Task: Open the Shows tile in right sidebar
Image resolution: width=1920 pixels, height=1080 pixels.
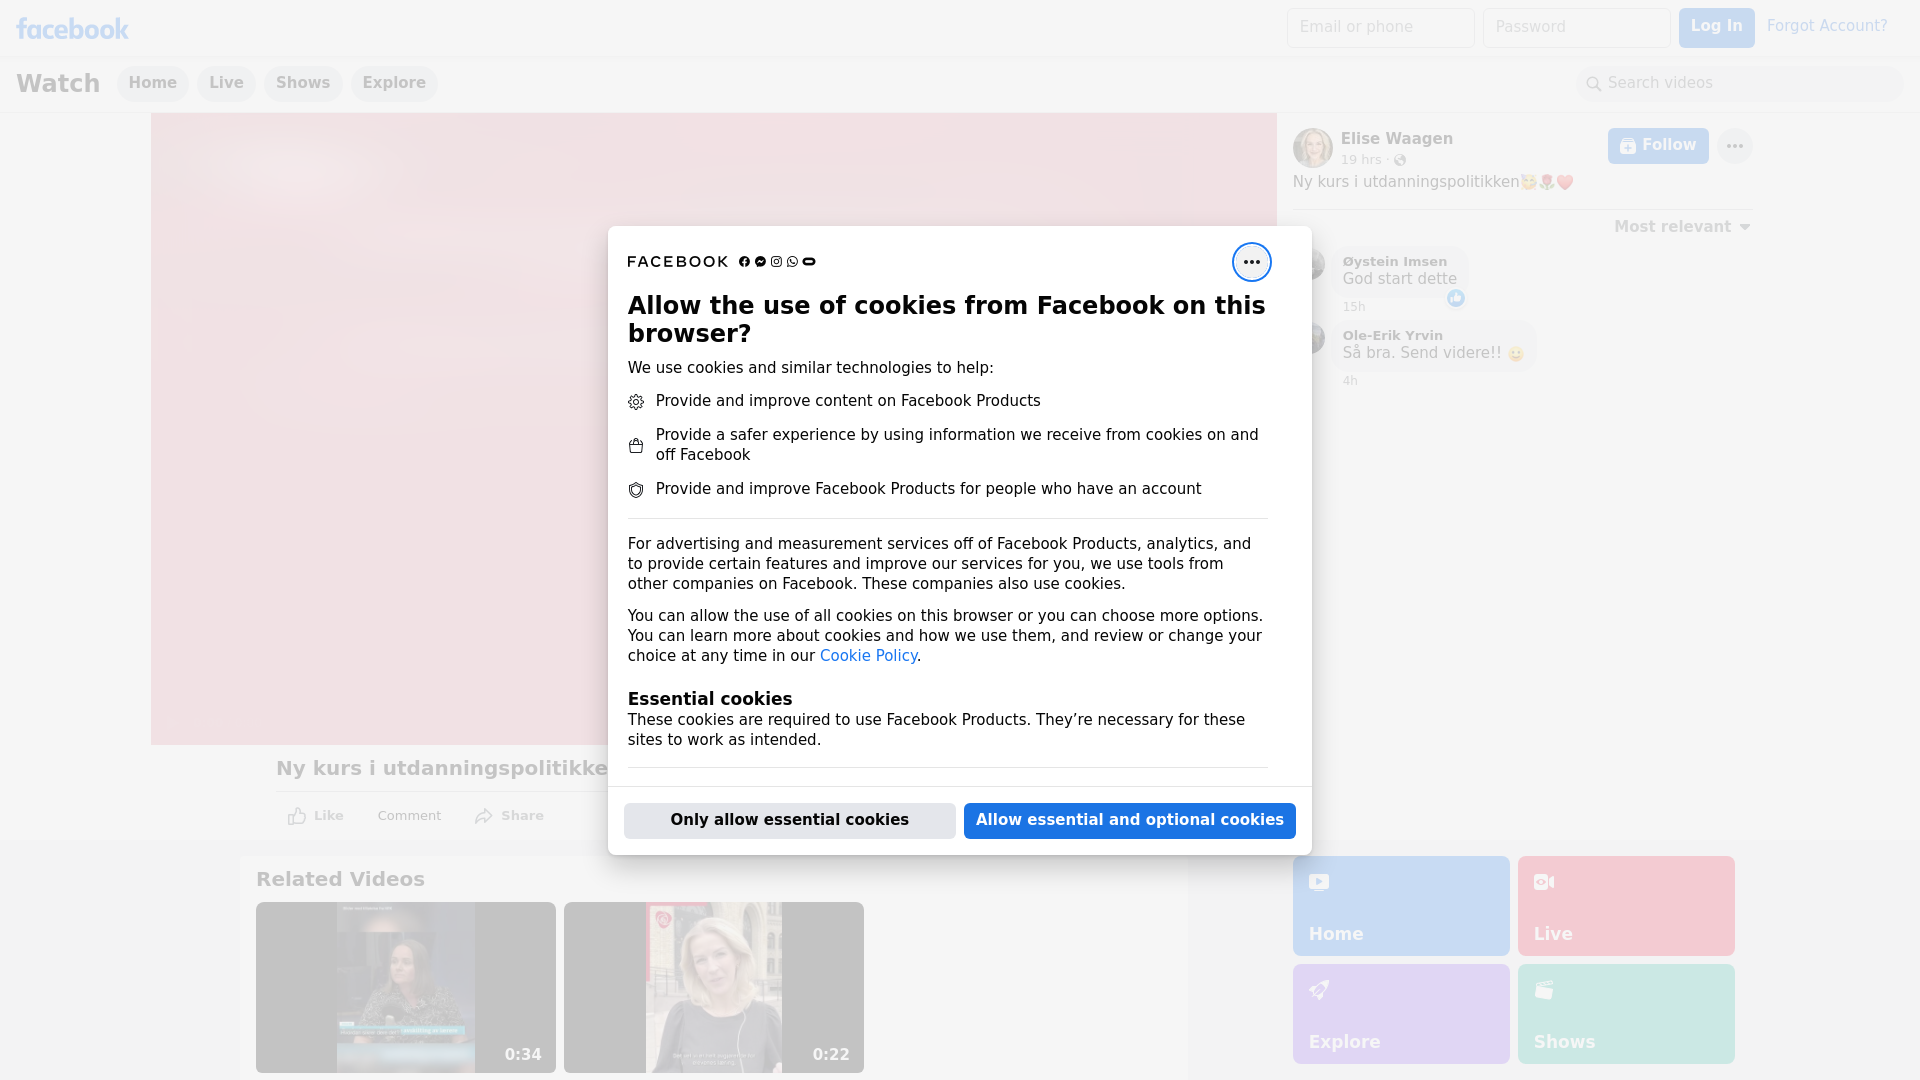Action: [x=1626, y=1014]
